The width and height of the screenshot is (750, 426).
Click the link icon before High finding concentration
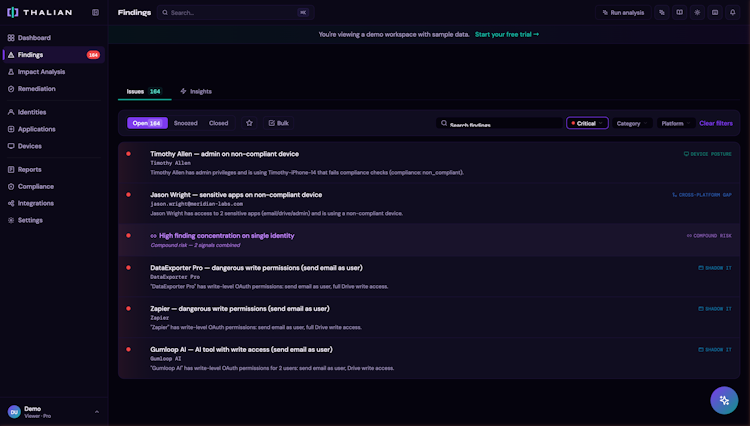(x=154, y=236)
